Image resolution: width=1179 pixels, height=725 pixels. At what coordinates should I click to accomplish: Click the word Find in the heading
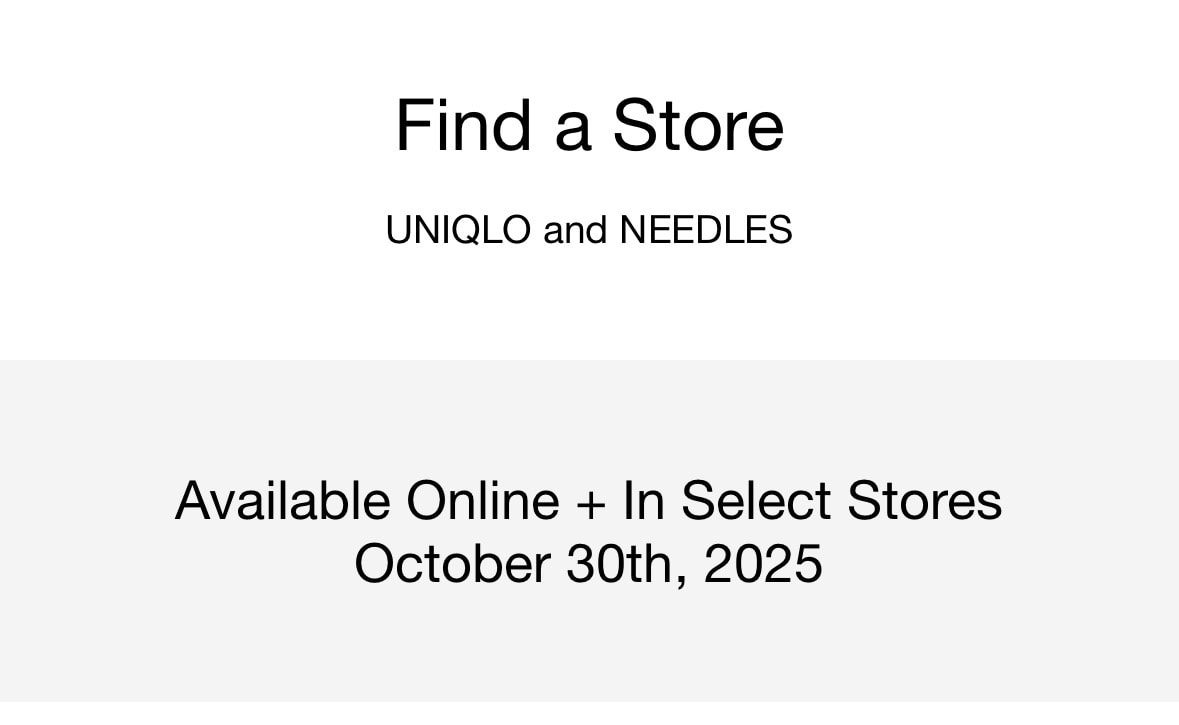(463, 126)
